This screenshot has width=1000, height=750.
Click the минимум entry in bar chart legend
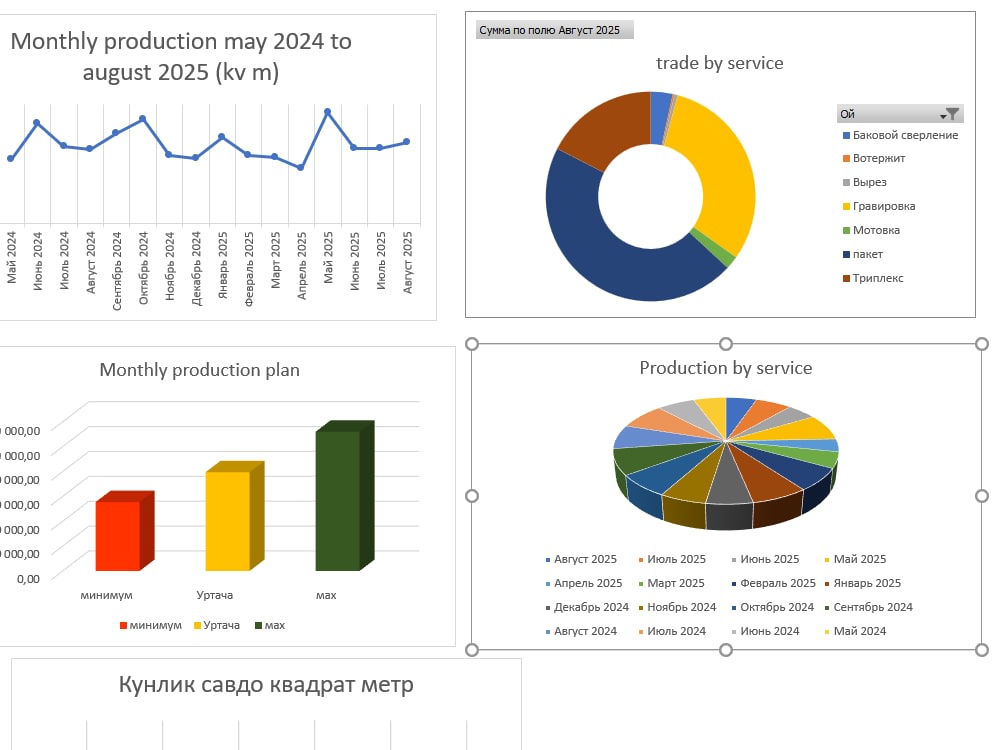tap(151, 626)
